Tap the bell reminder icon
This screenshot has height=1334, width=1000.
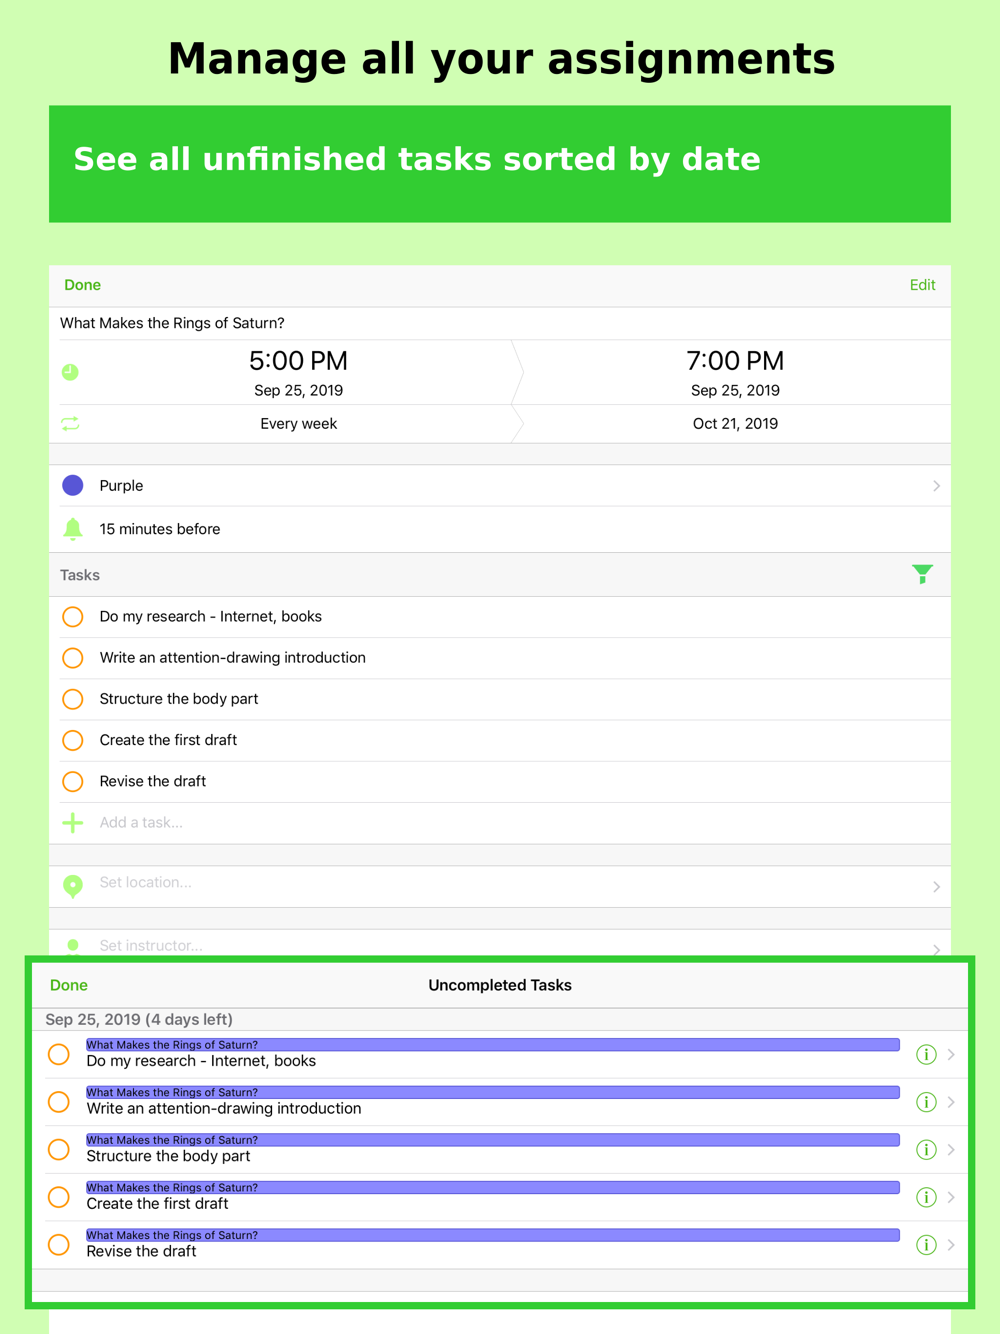point(73,529)
